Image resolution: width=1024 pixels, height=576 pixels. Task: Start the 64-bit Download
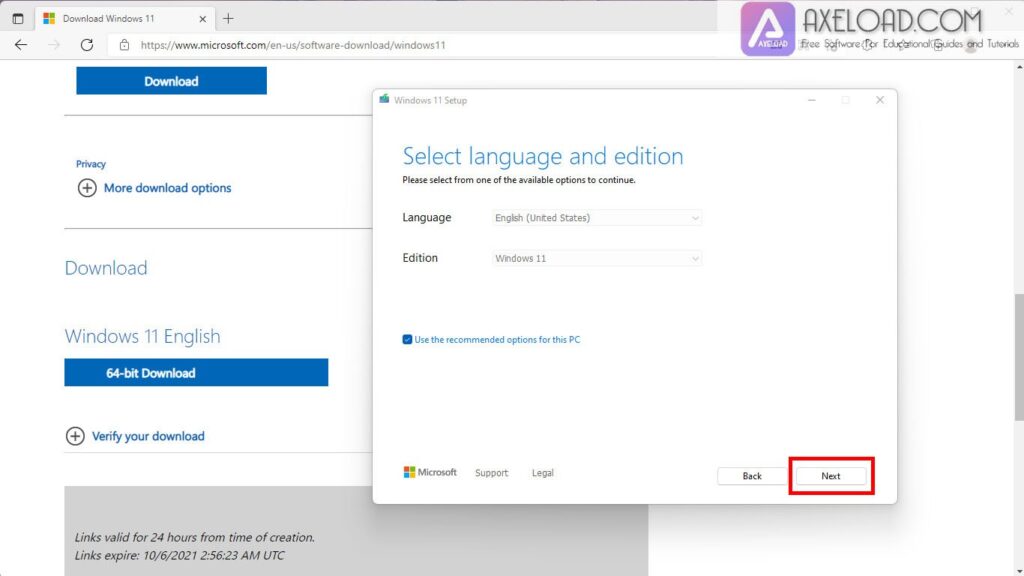[x=196, y=372]
